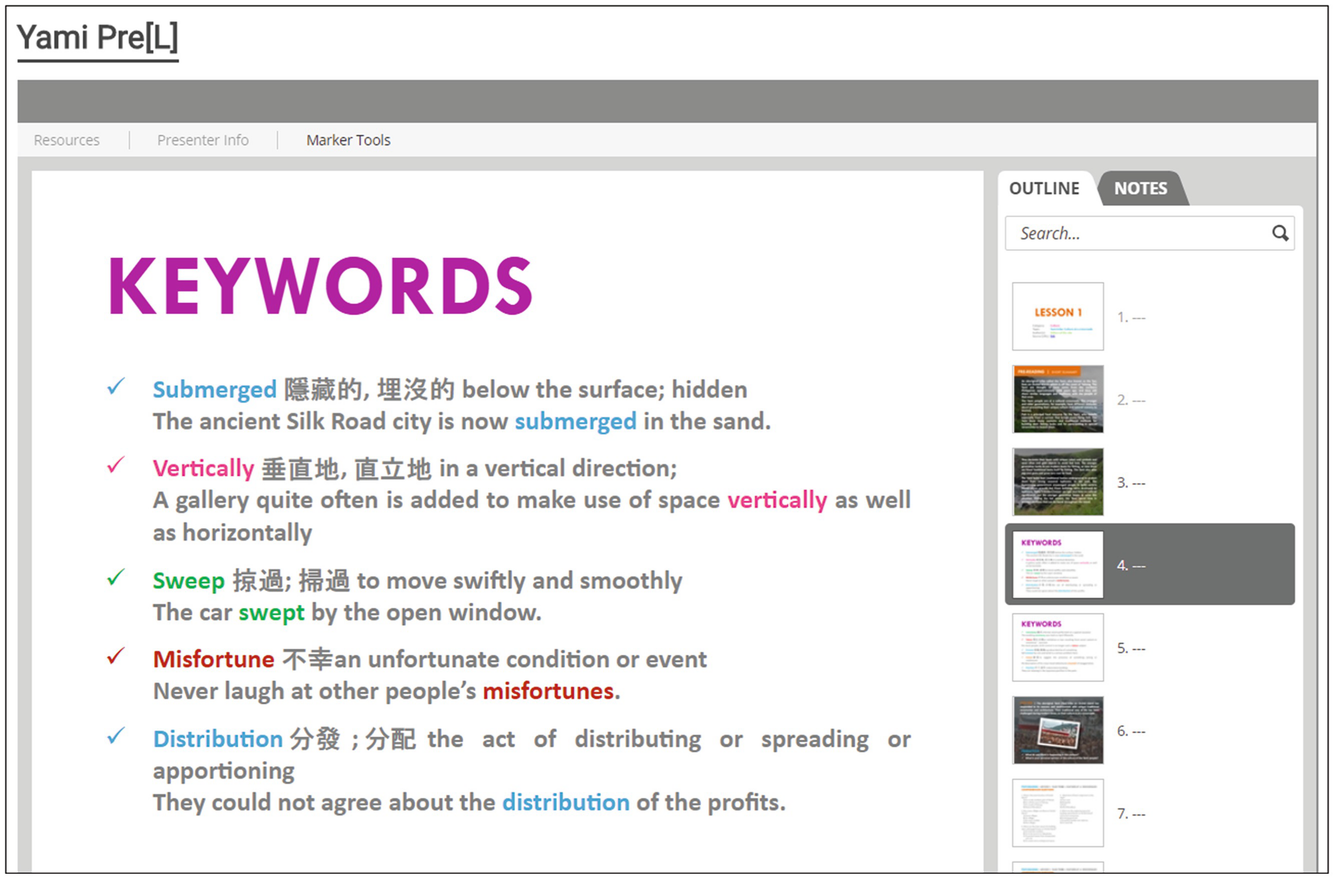This screenshot has width=1335, height=877.
Task: Click the red checkmark beside Misfortune
Action: (x=117, y=657)
